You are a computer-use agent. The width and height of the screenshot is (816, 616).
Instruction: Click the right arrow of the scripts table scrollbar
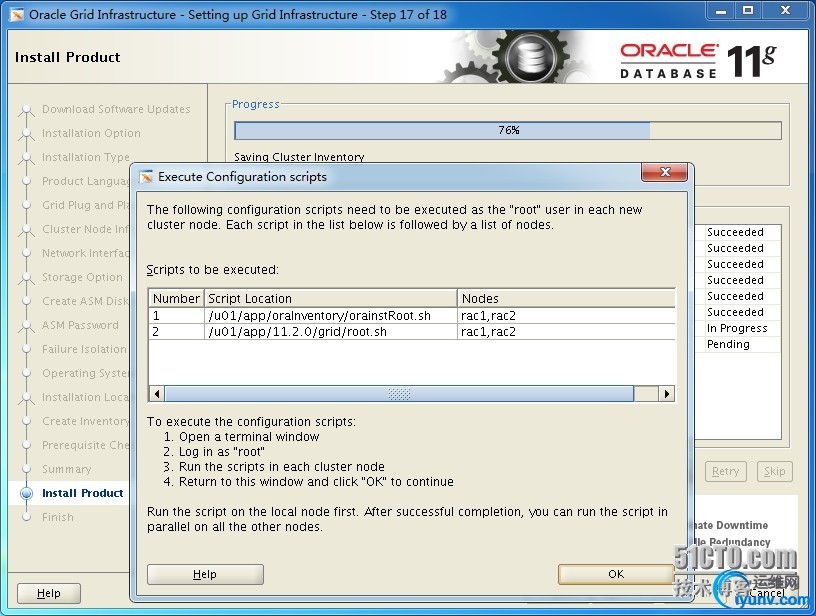point(667,393)
